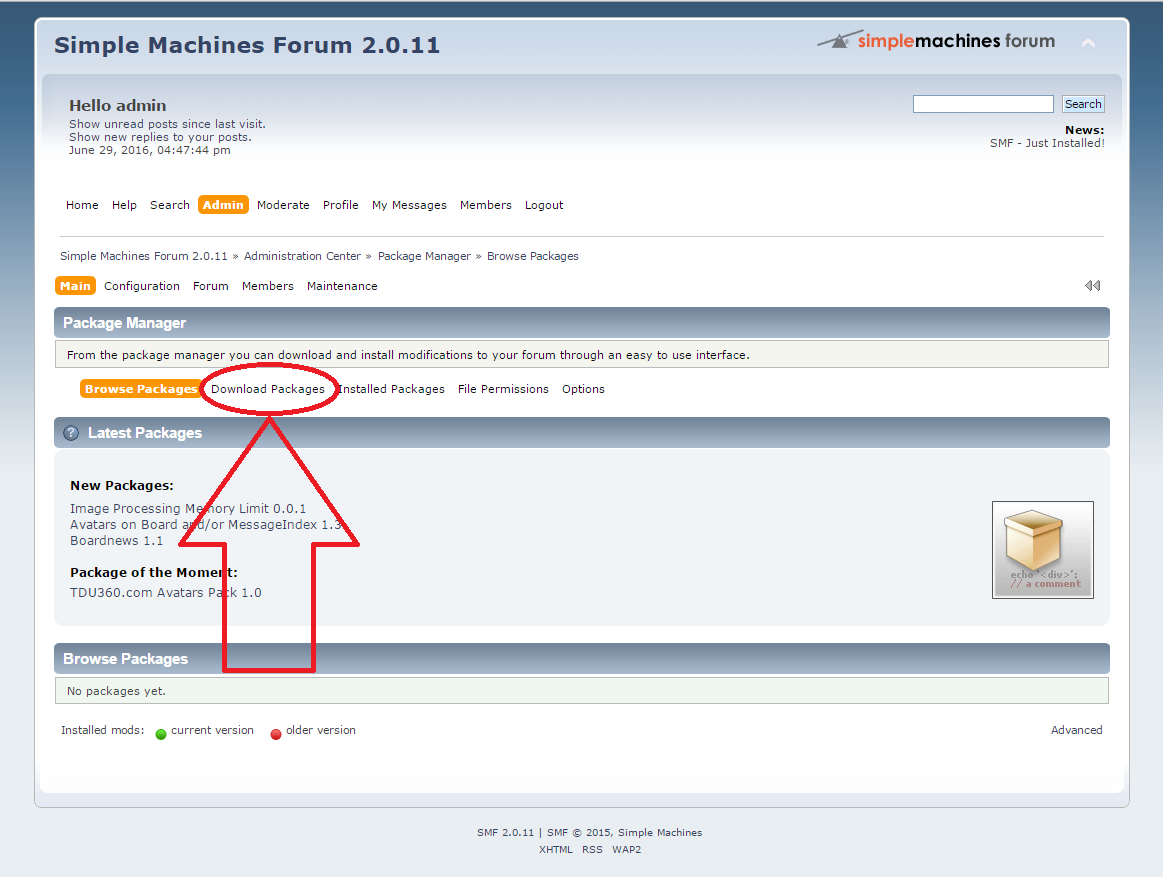This screenshot has height=877, width=1163.
Task: Open the Admin menu item
Action: [x=223, y=204]
